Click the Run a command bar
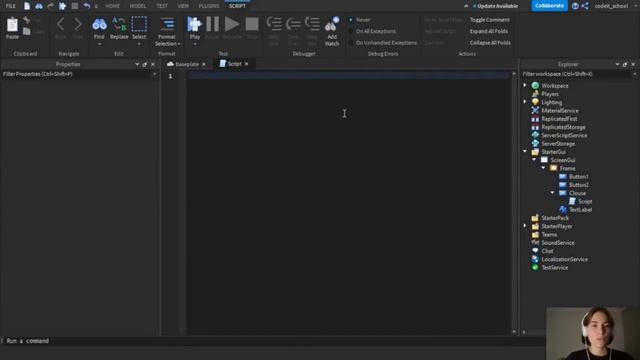640x360 pixels. pos(273,340)
